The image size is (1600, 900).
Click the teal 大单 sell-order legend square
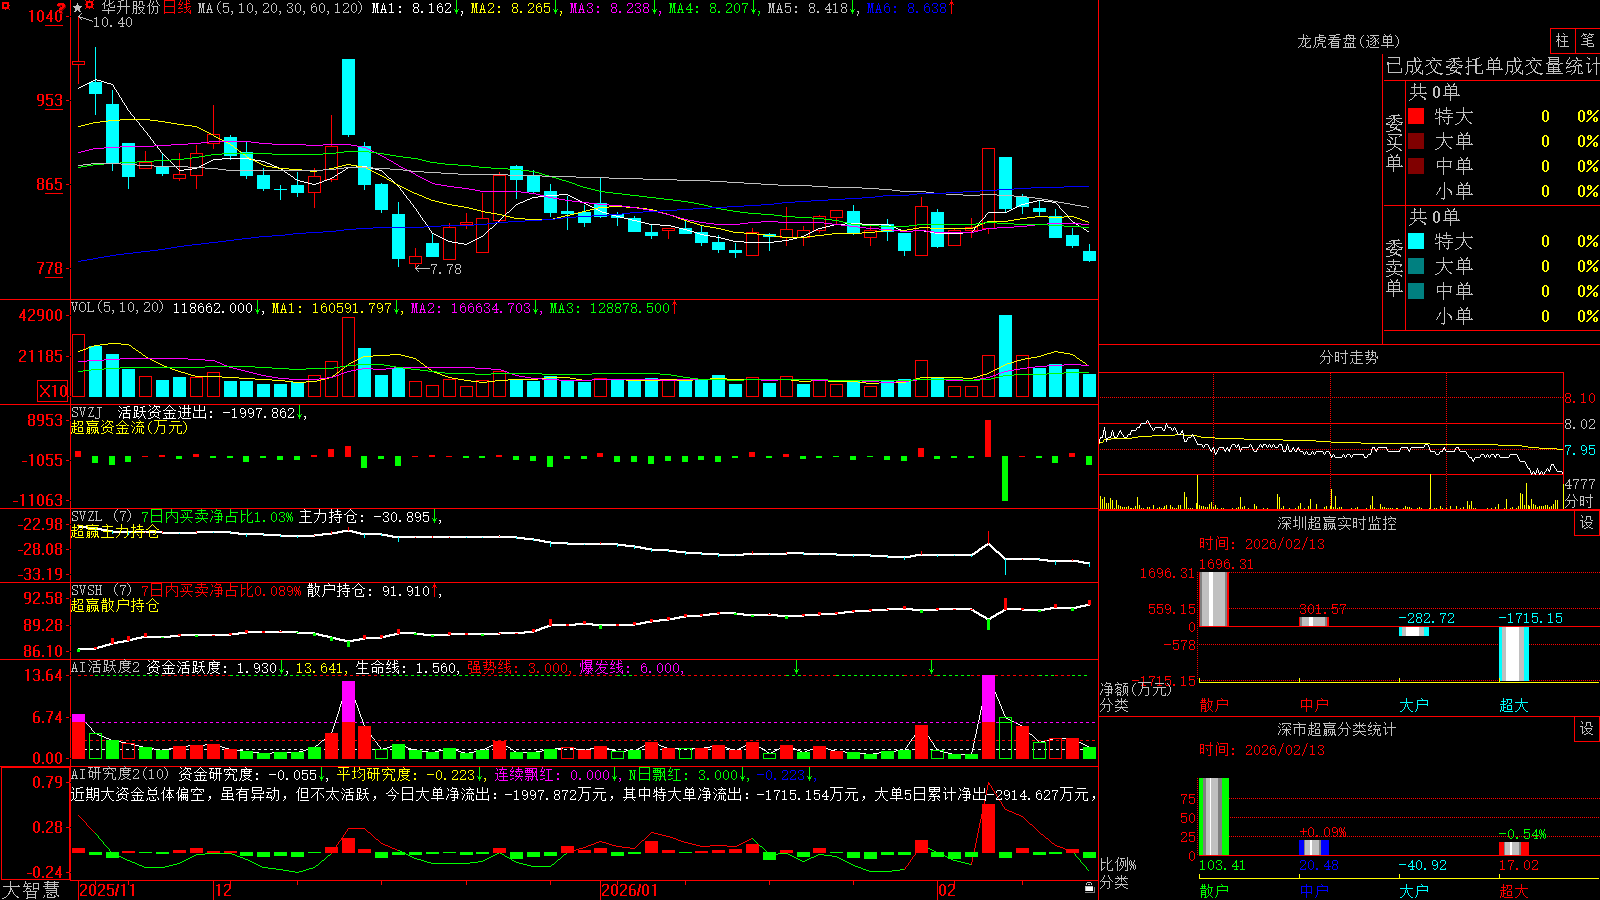click(1416, 266)
